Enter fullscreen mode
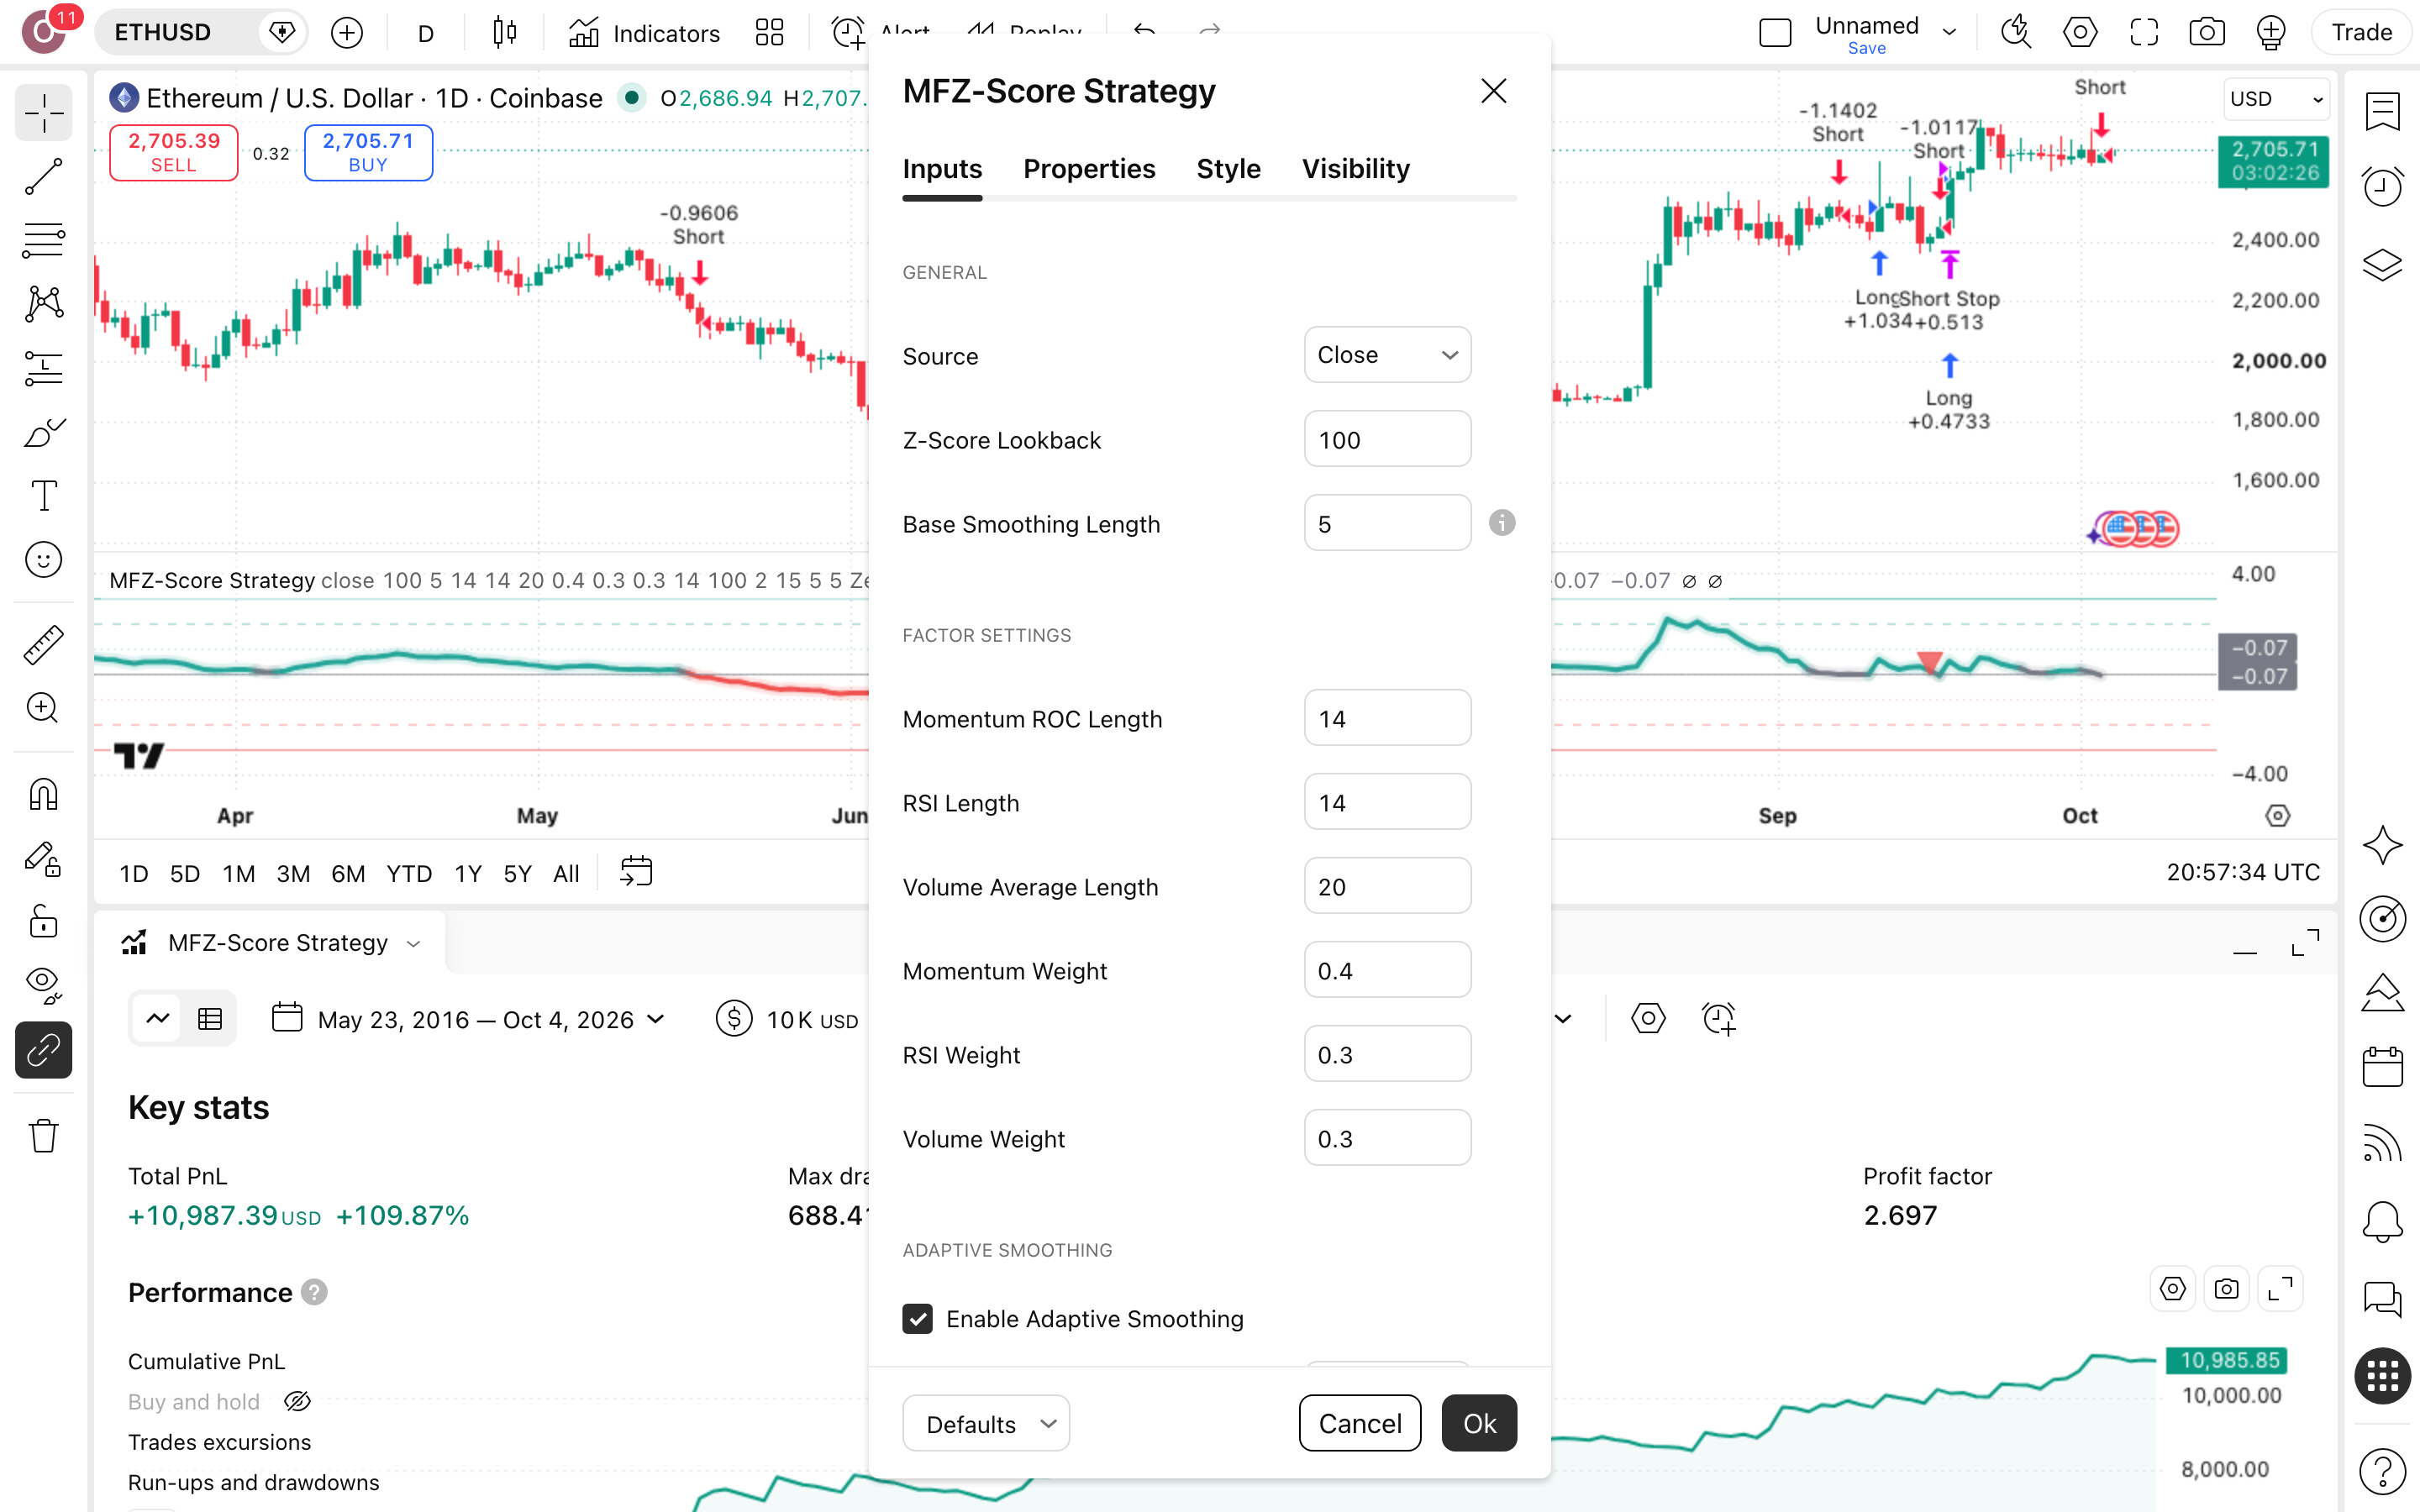 2143,33
